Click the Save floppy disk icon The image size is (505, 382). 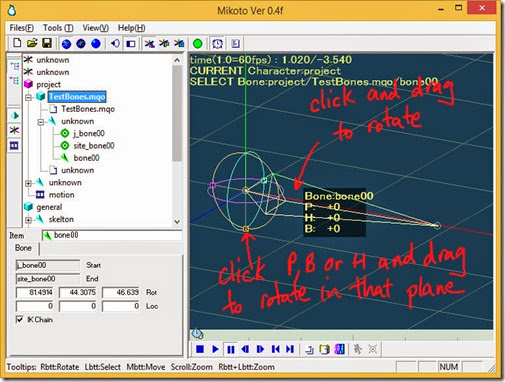pyautogui.click(x=47, y=43)
